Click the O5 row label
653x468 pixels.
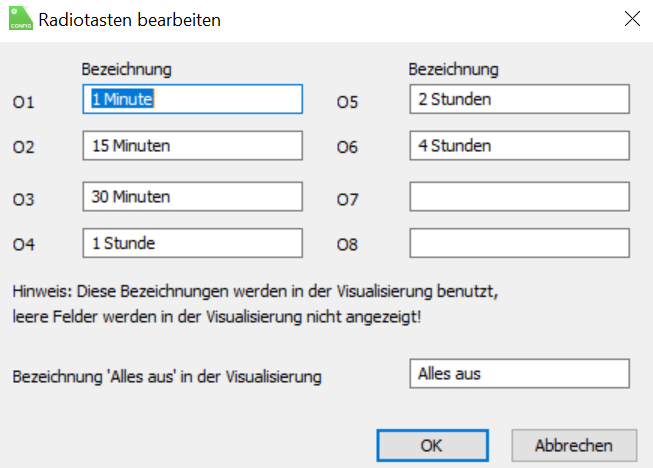[348, 103]
